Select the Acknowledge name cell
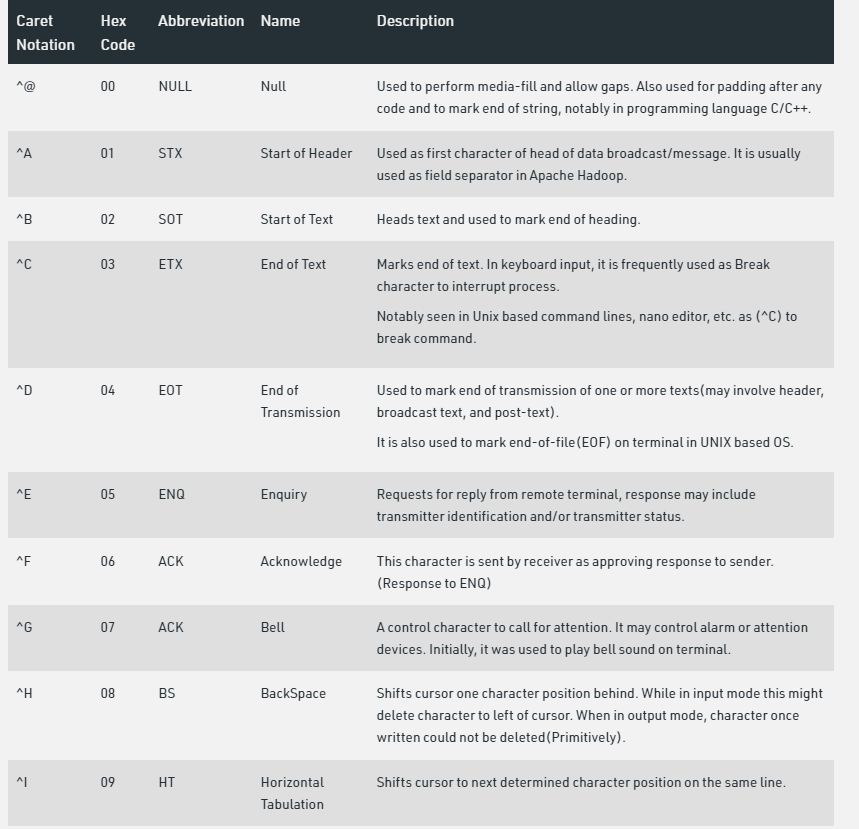This screenshot has width=859, height=829. tap(301, 562)
